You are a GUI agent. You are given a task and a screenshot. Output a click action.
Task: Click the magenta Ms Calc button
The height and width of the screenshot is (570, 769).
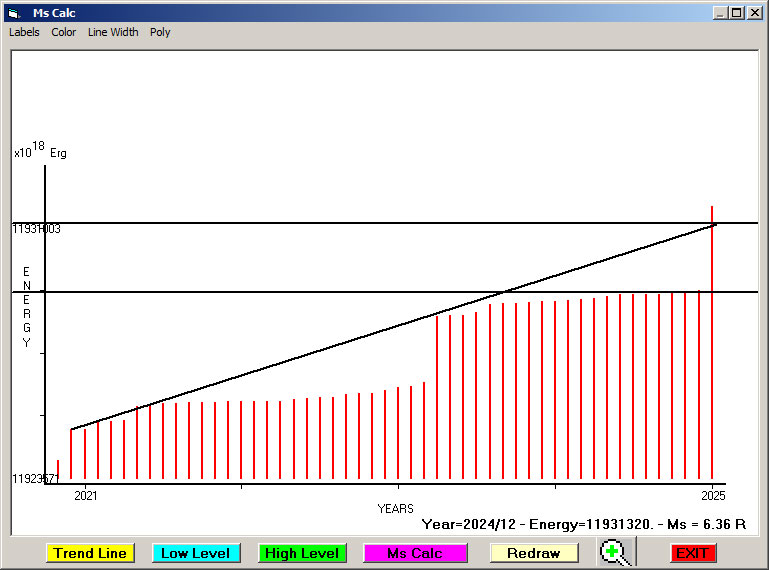point(415,553)
